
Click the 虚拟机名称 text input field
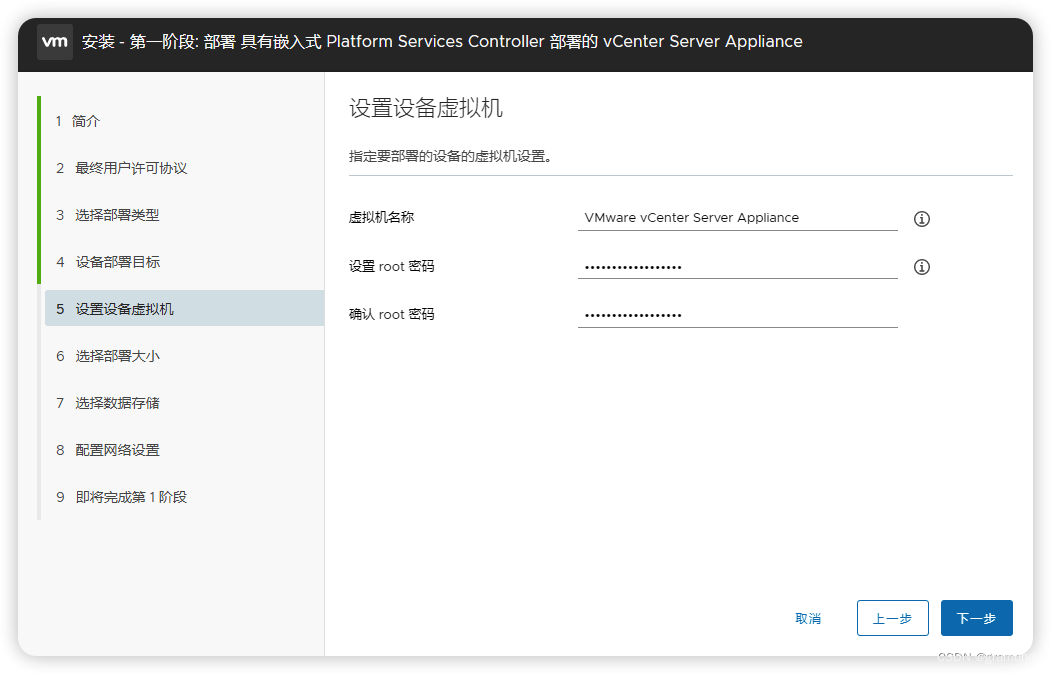[737, 218]
